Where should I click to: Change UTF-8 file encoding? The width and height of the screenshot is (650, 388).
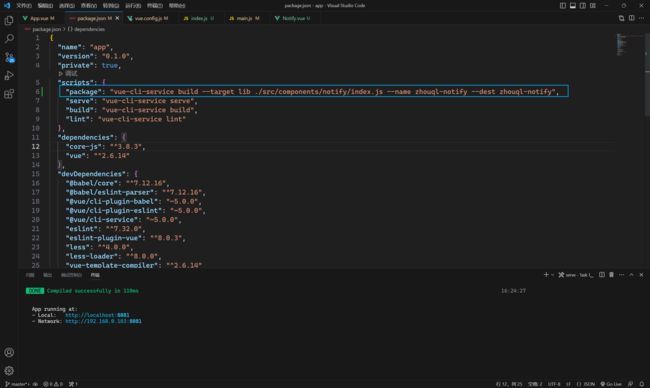click(554, 384)
